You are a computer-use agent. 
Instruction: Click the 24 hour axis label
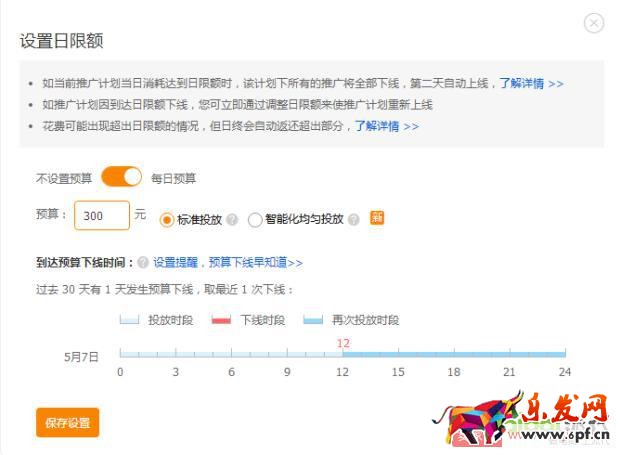point(565,372)
